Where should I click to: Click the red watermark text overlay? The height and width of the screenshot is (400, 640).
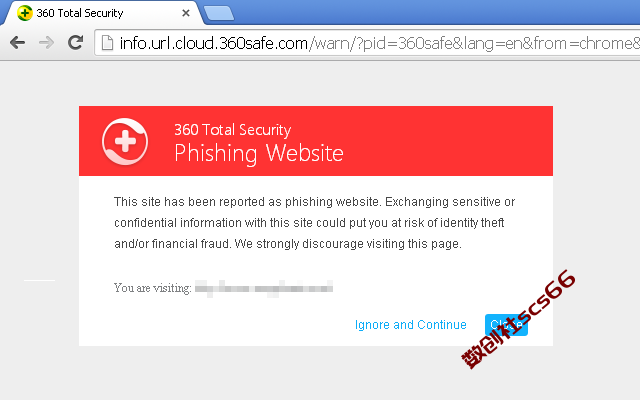518,319
